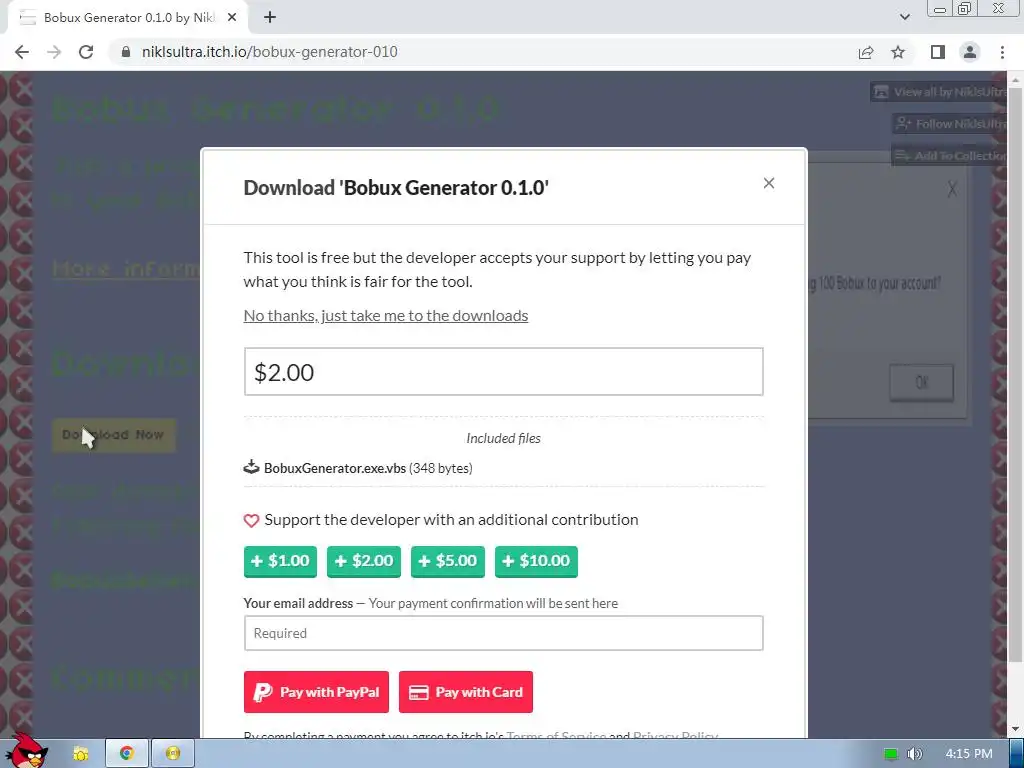Click the green system tray icon
Image resolution: width=1024 pixels, height=768 pixels.
click(890, 754)
